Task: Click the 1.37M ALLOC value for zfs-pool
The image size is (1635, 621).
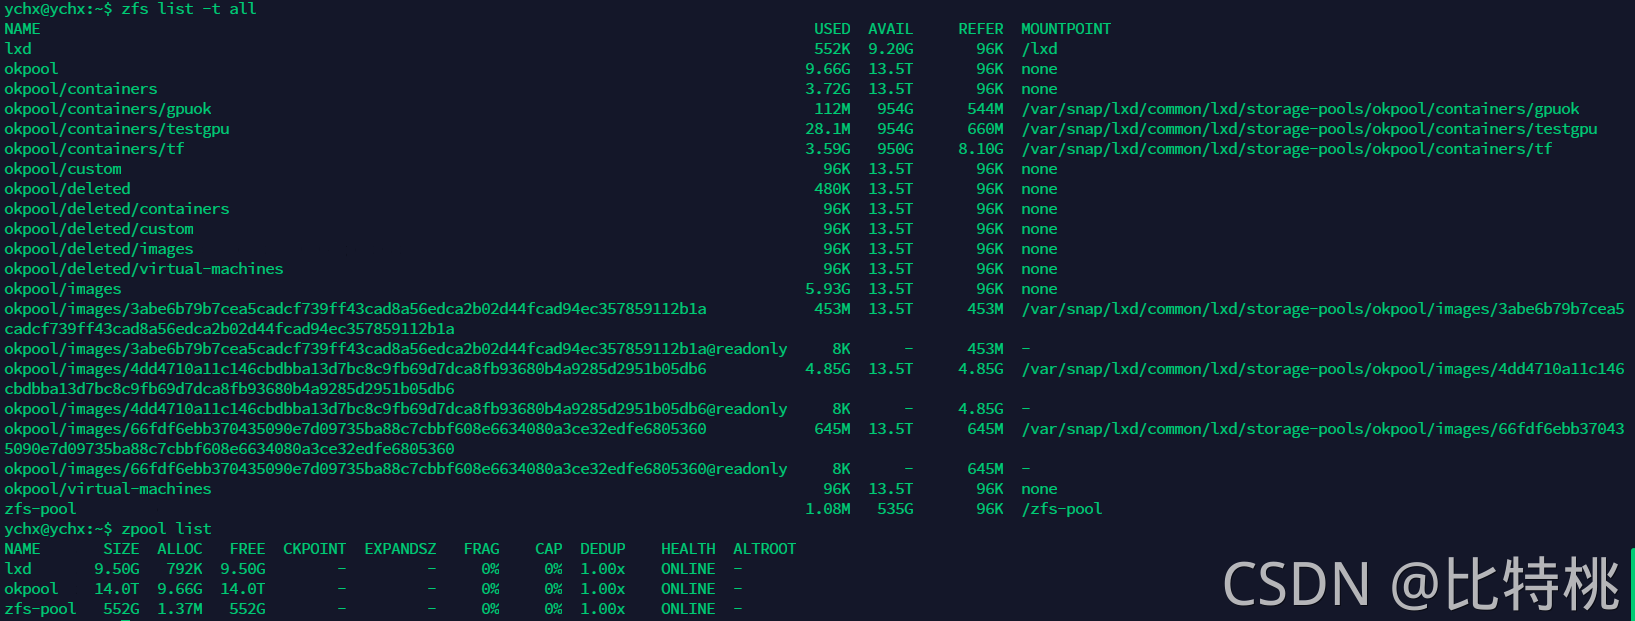Action: pos(180,609)
